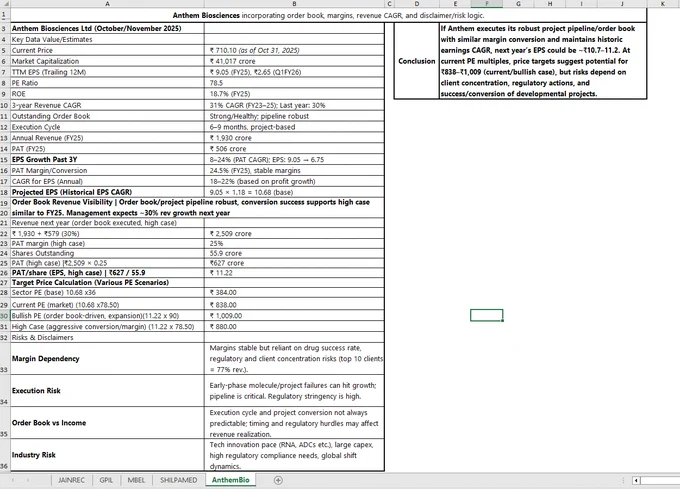
Task: Select row 30 header
Action: coord(4,316)
